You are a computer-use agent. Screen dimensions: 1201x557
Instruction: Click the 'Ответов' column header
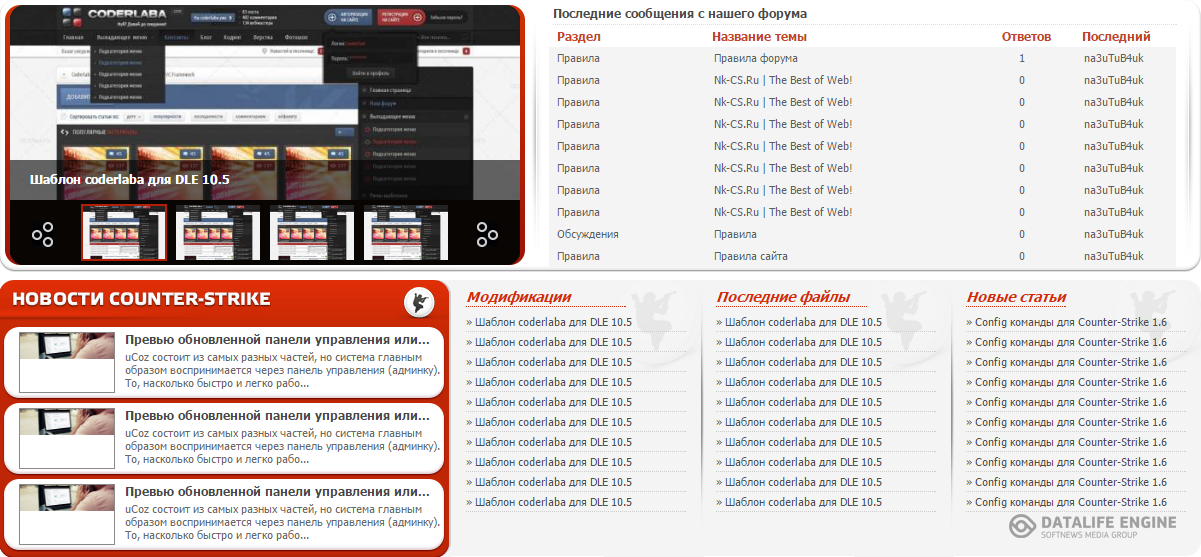(x=1026, y=37)
